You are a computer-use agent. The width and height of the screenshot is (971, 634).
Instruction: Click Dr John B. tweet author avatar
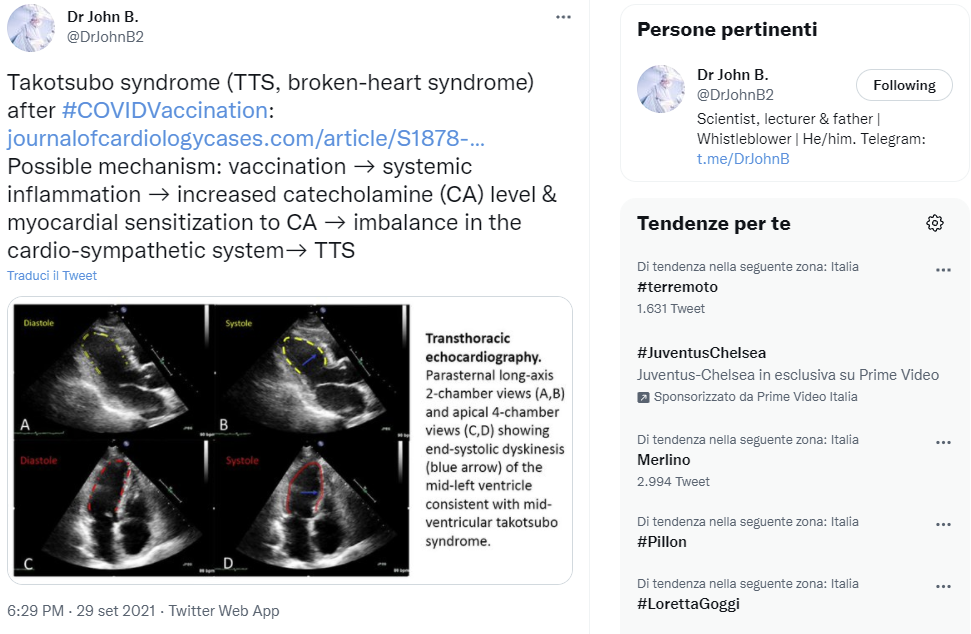(31, 28)
